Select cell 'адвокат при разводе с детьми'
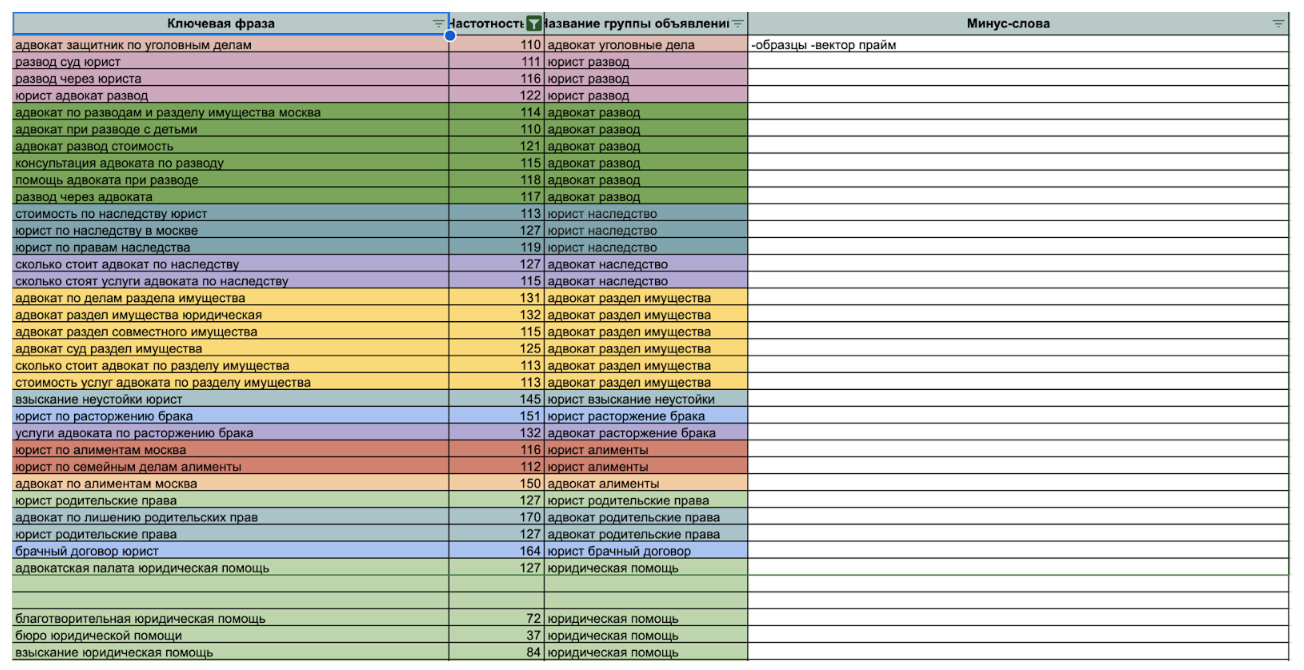The width and height of the screenshot is (1304, 670). tap(231, 130)
